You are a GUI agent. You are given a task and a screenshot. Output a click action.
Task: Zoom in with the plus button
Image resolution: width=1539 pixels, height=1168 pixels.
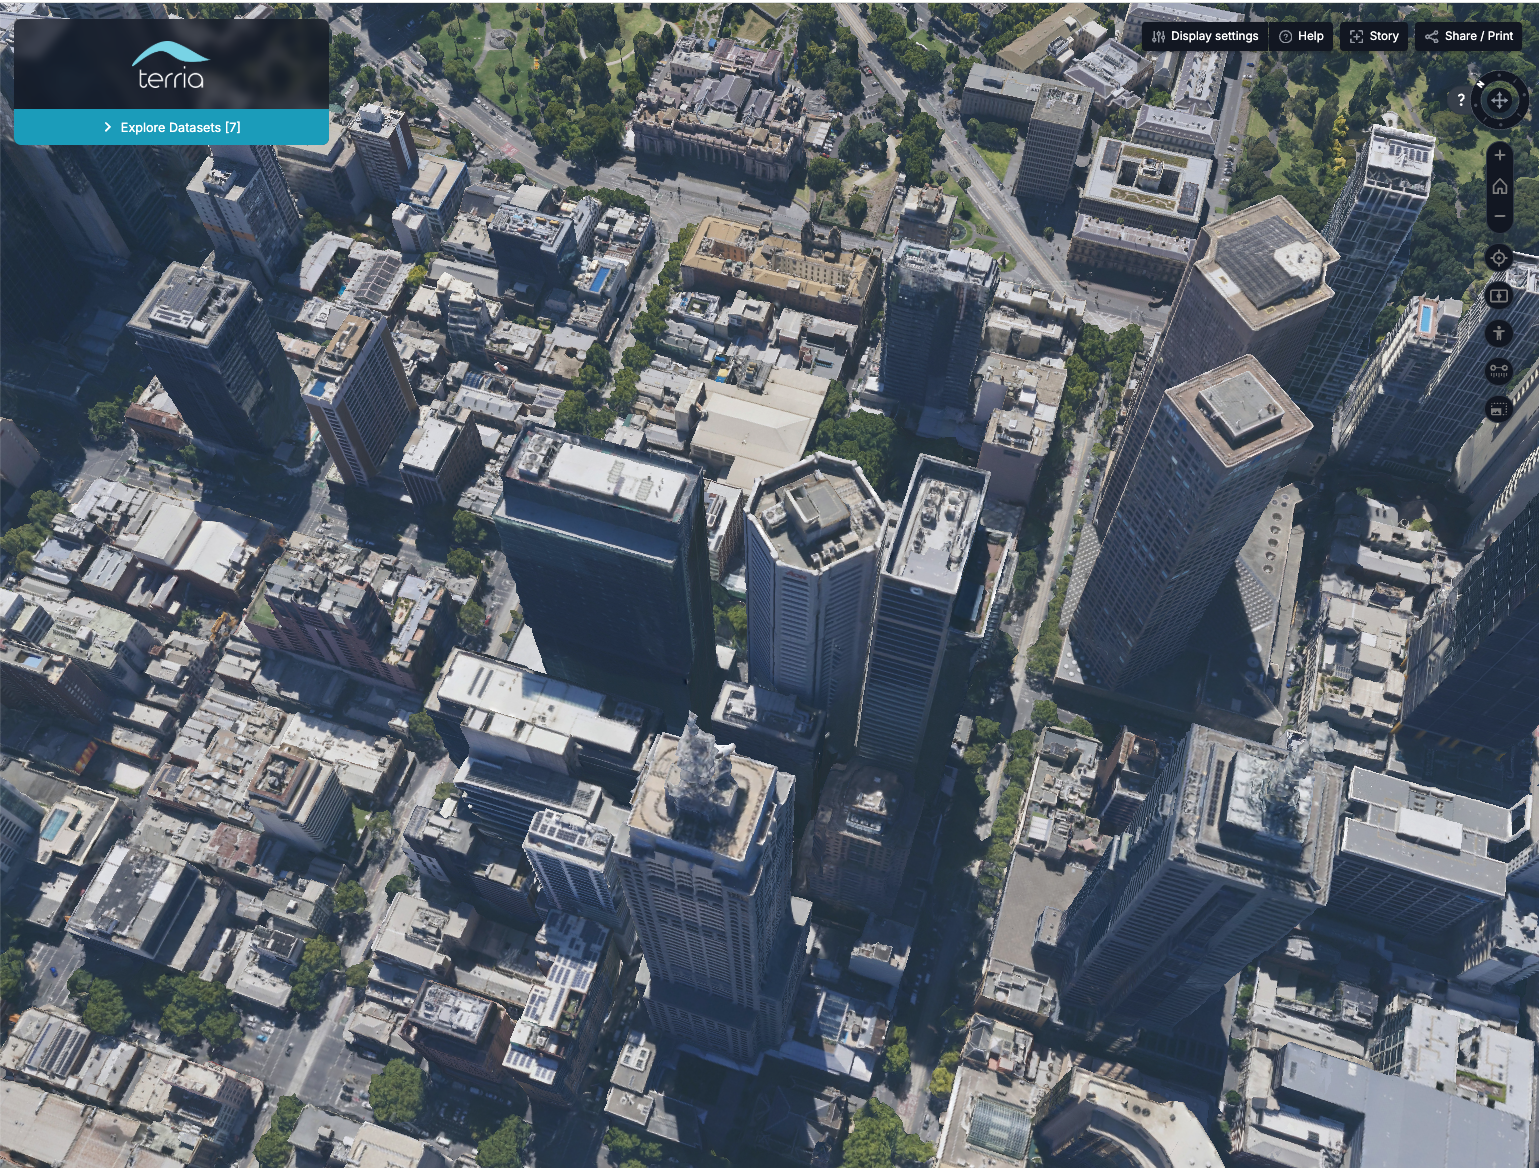click(x=1499, y=155)
